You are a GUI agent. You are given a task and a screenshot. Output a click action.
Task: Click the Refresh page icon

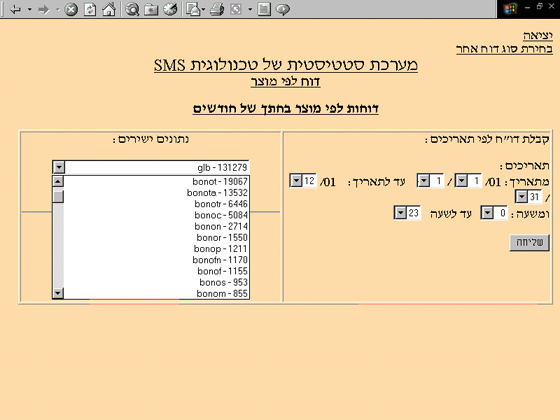click(90, 9)
